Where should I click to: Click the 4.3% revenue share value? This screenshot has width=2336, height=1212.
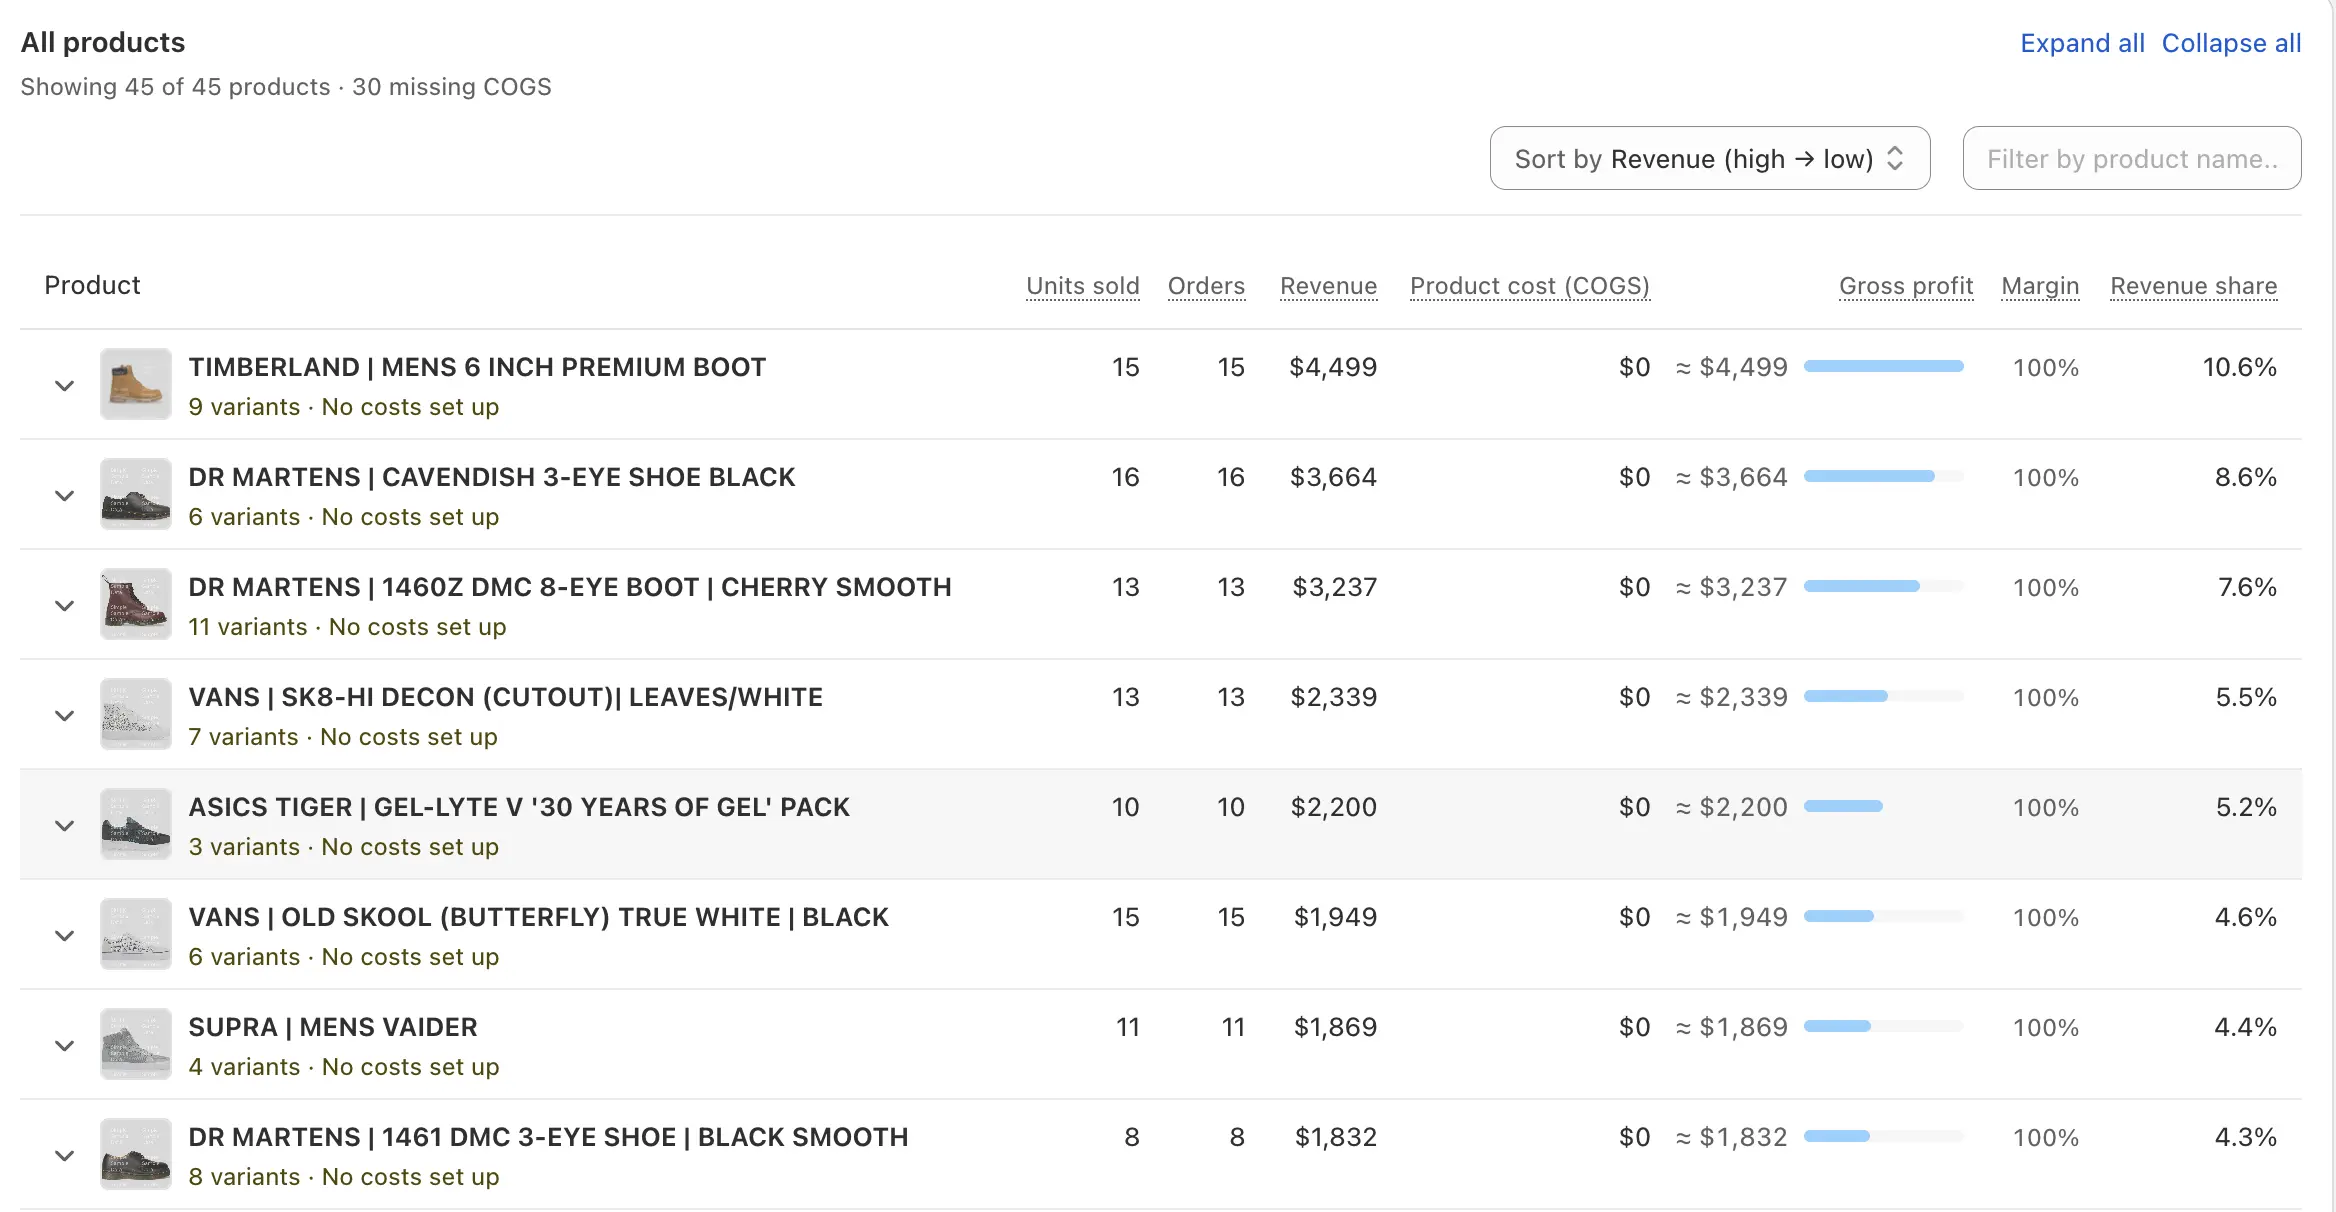tap(2246, 1137)
